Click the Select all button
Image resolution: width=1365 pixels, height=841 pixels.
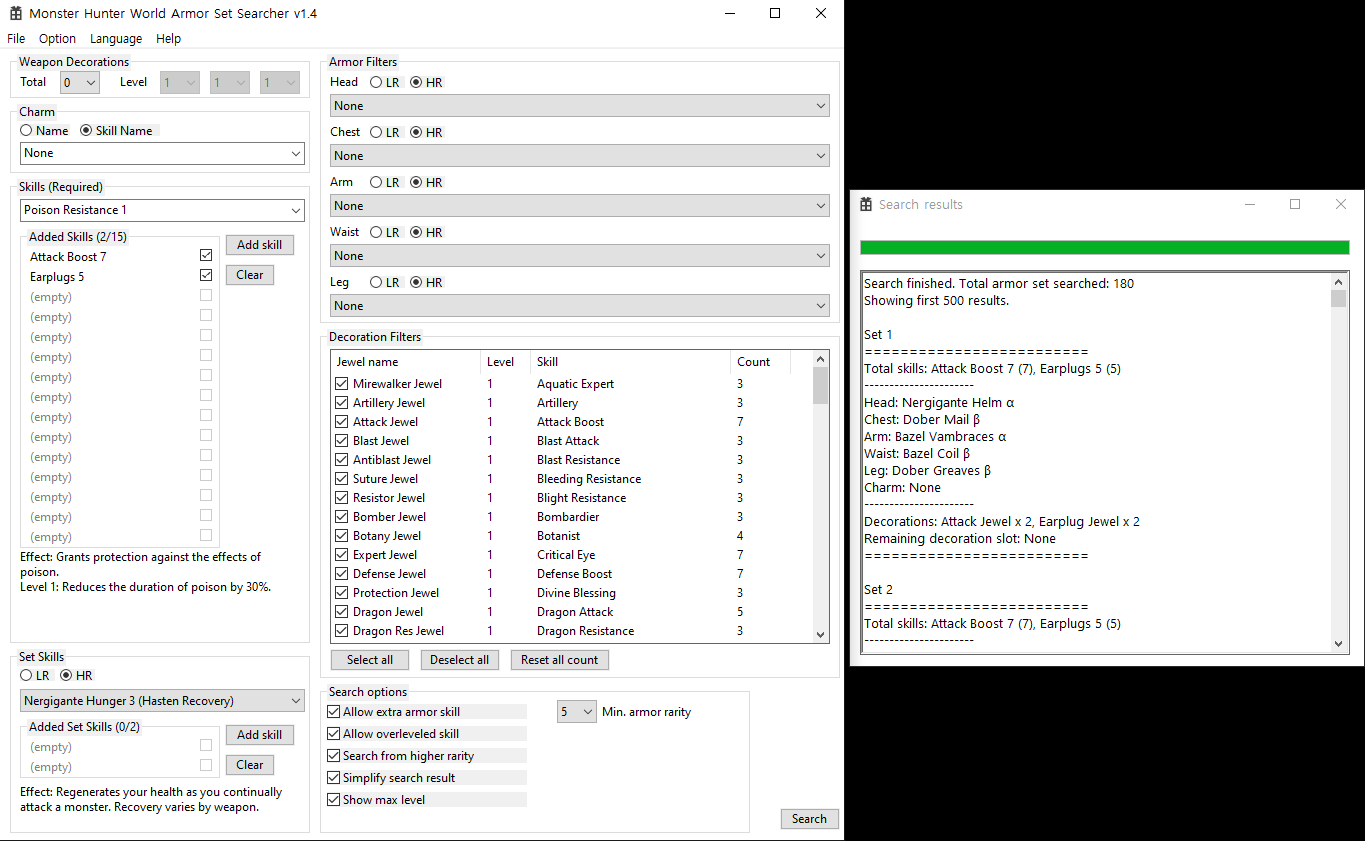pyautogui.click(x=370, y=660)
